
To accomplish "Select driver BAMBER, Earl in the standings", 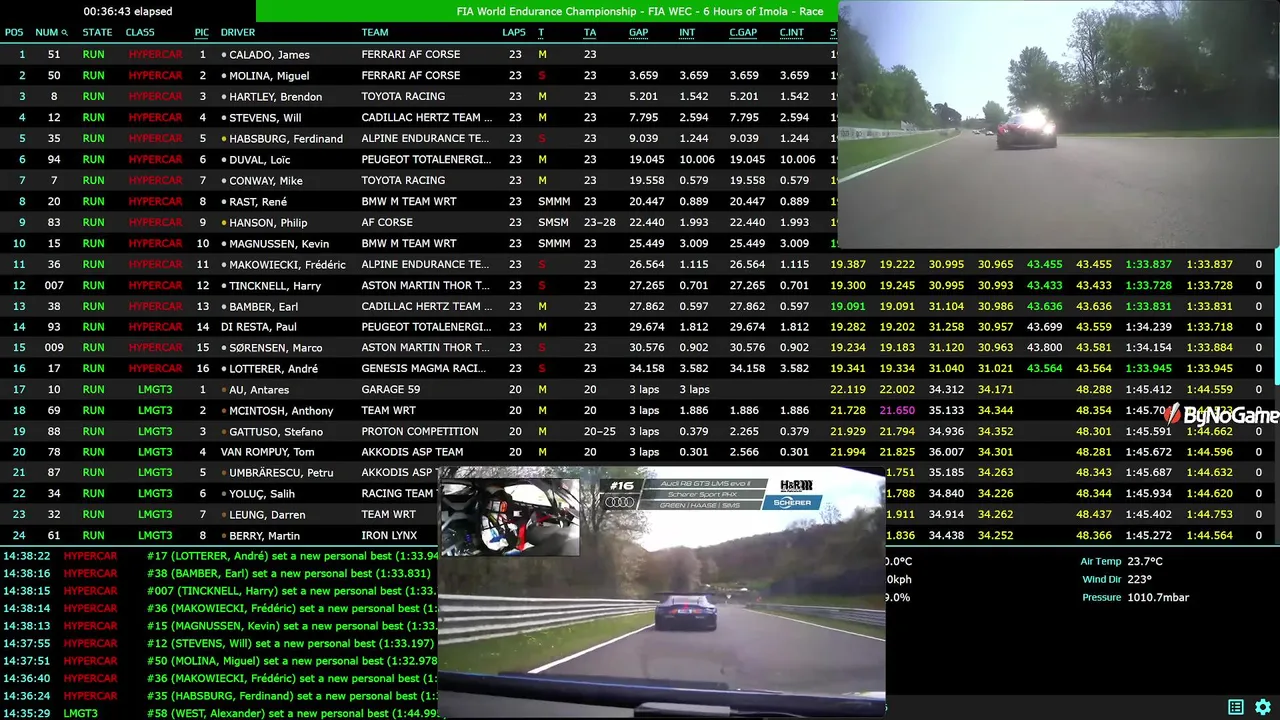I will [264, 307].
